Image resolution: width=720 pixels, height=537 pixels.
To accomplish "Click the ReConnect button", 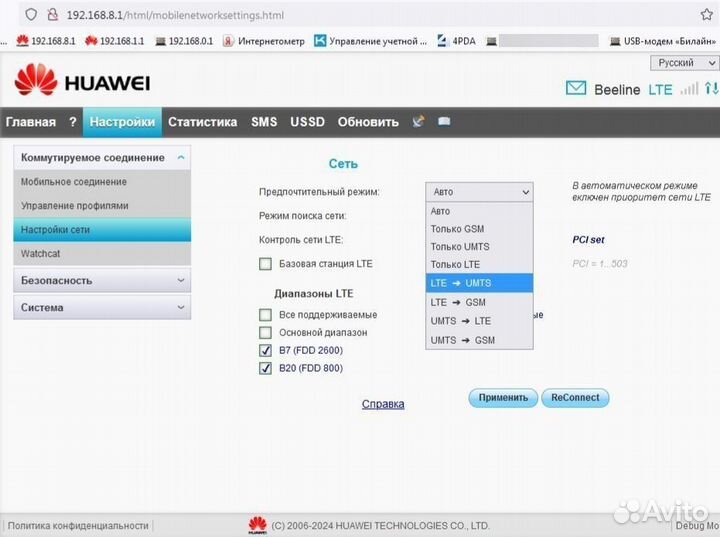I will [x=575, y=398].
